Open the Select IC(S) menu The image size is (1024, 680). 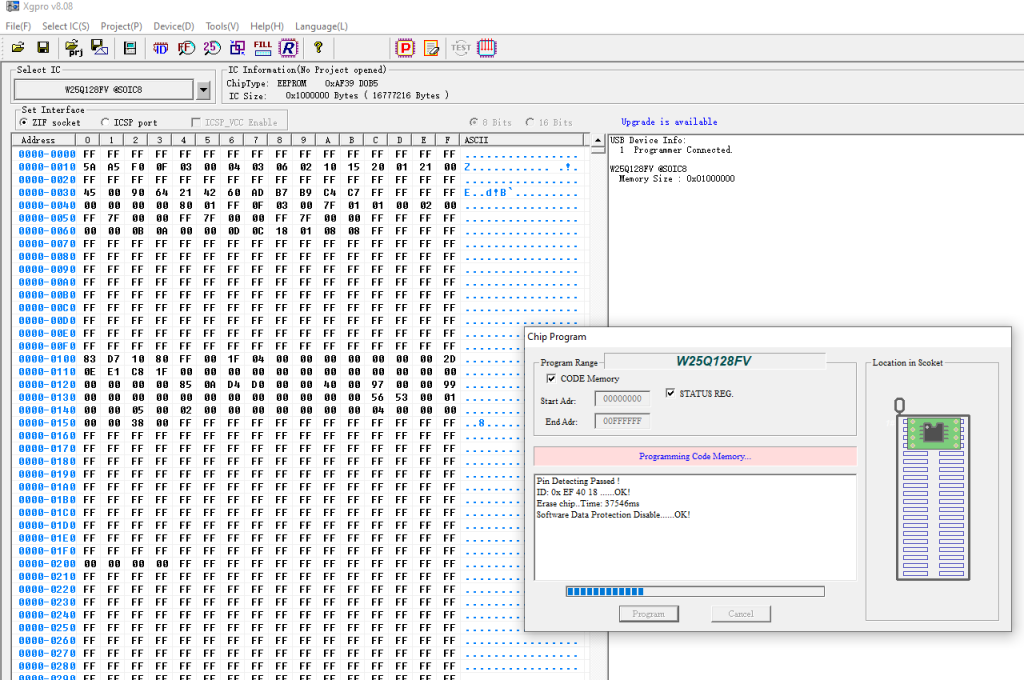[x=65, y=26]
